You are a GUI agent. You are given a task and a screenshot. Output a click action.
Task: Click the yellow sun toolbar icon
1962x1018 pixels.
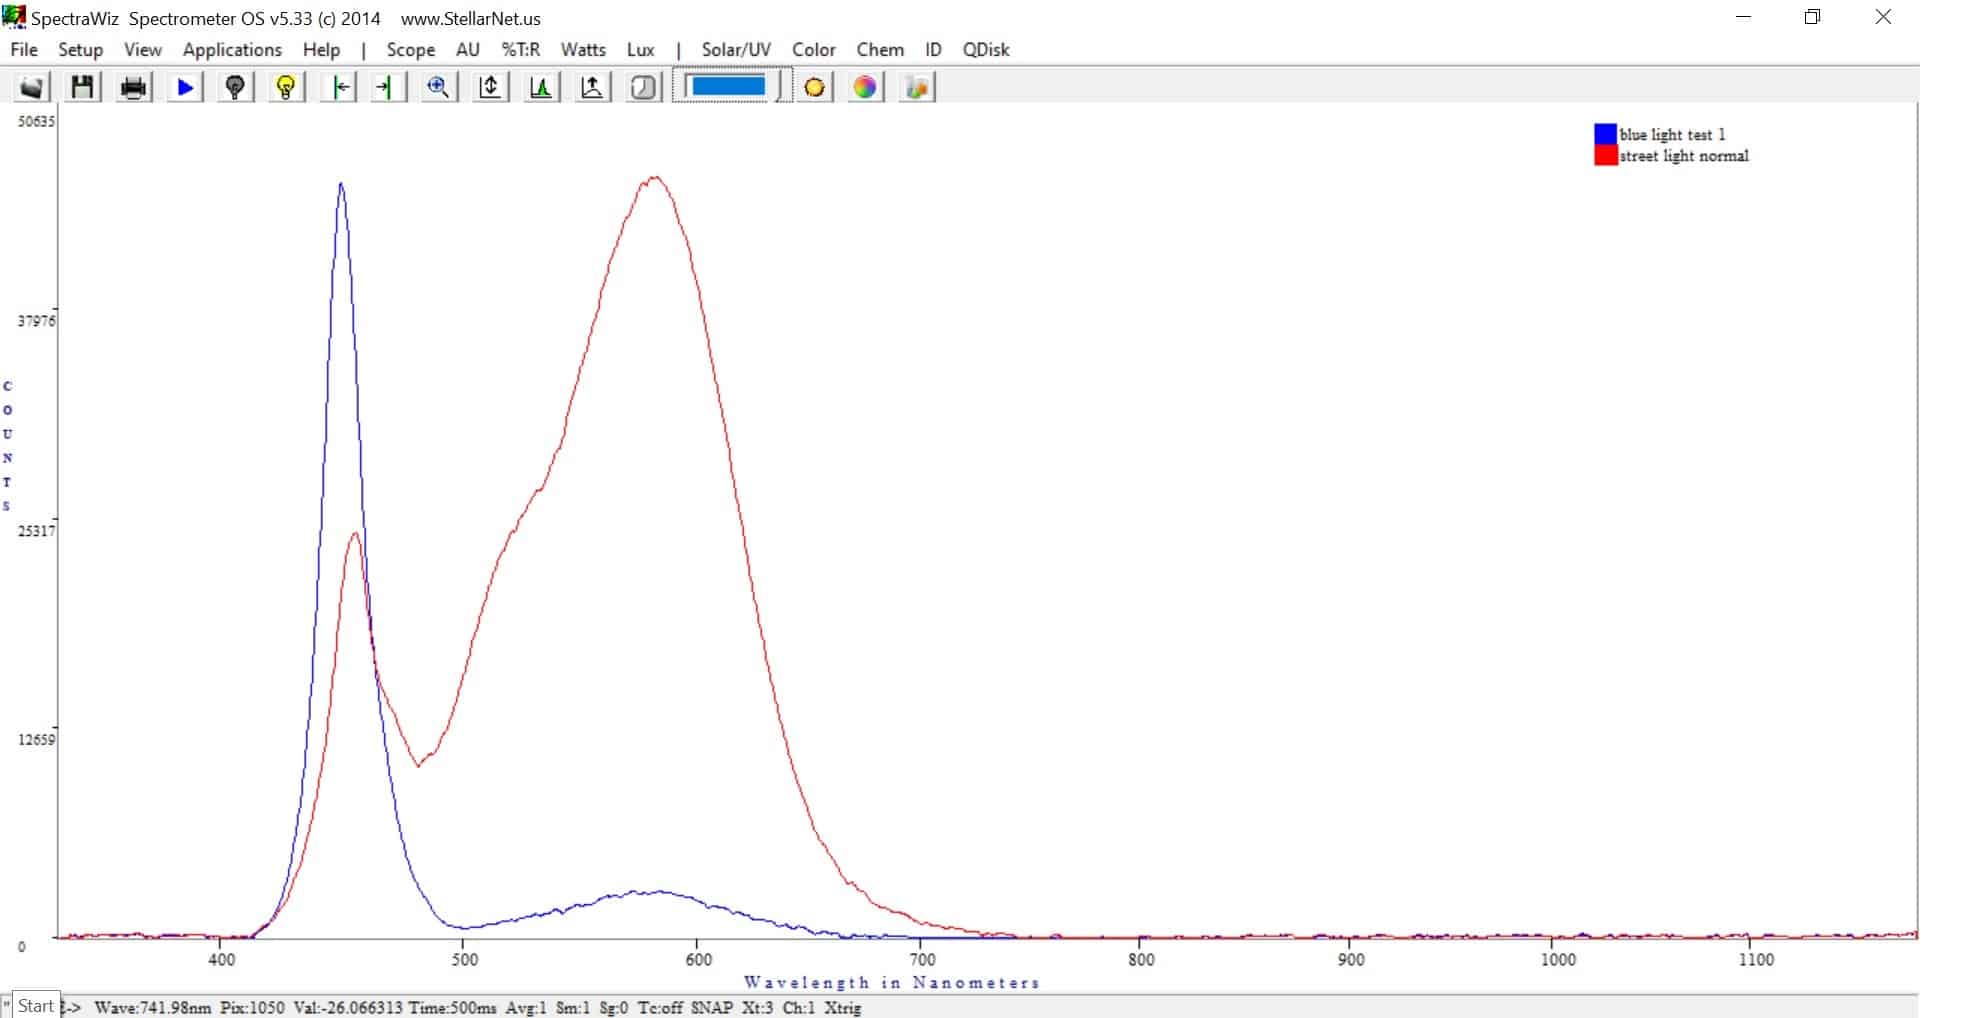point(815,87)
